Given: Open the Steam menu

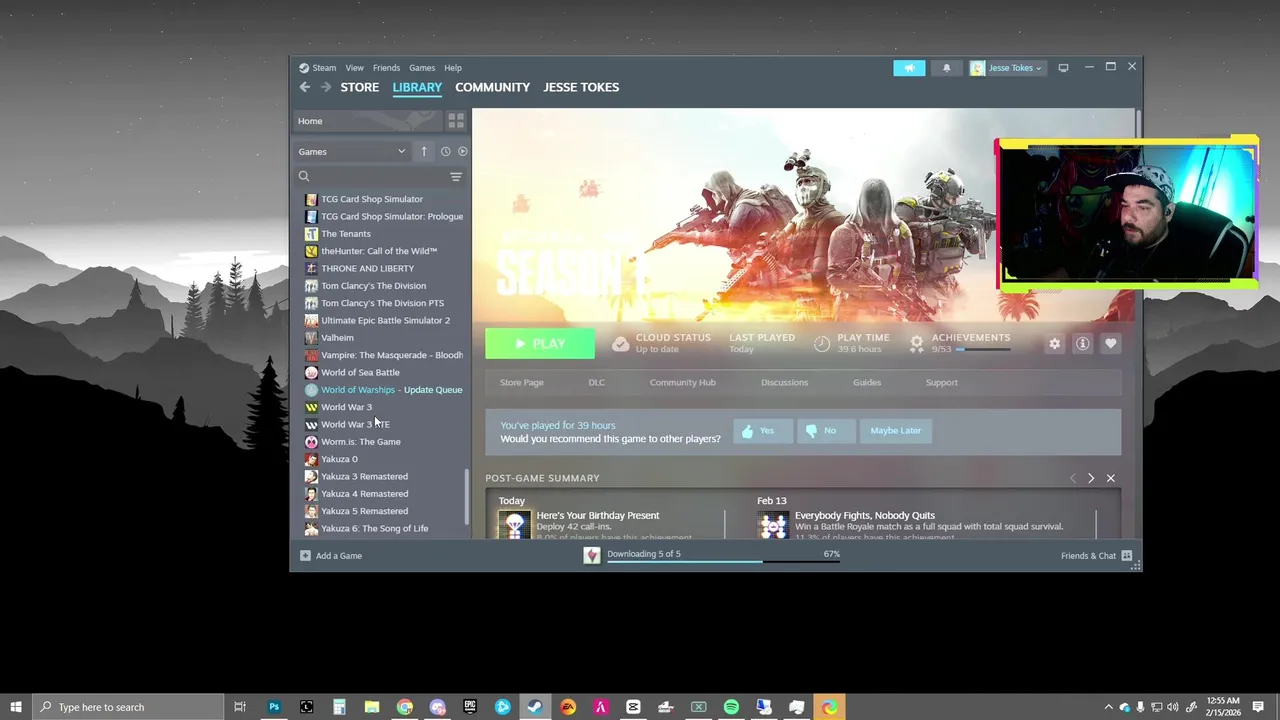Looking at the screenshot, I should coord(318,68).
